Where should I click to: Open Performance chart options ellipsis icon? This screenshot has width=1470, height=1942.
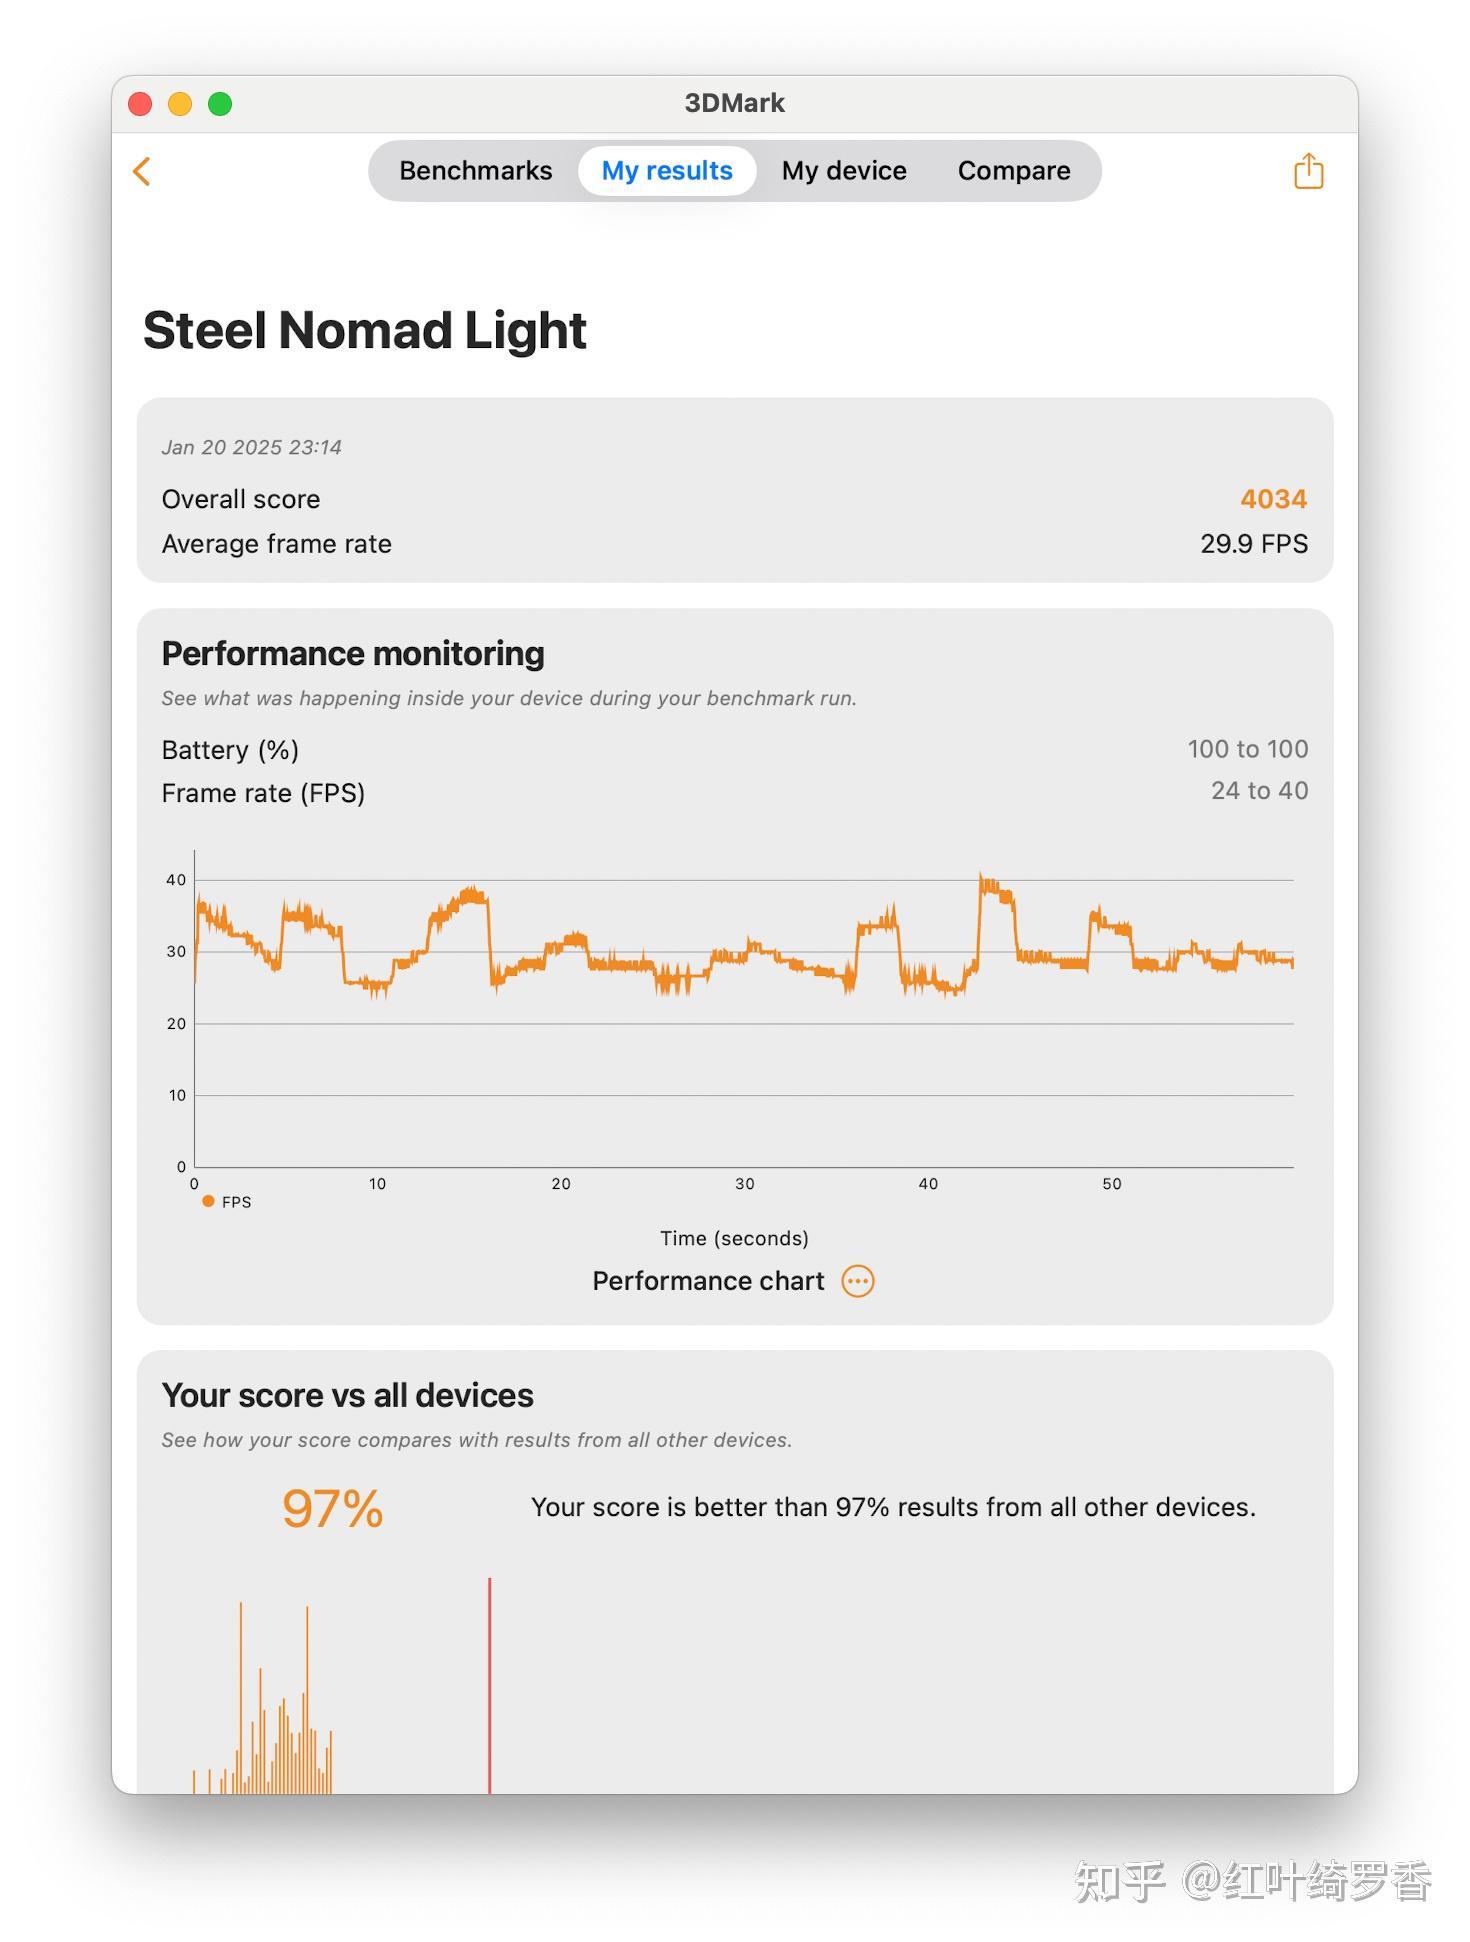click(858, 1281)
